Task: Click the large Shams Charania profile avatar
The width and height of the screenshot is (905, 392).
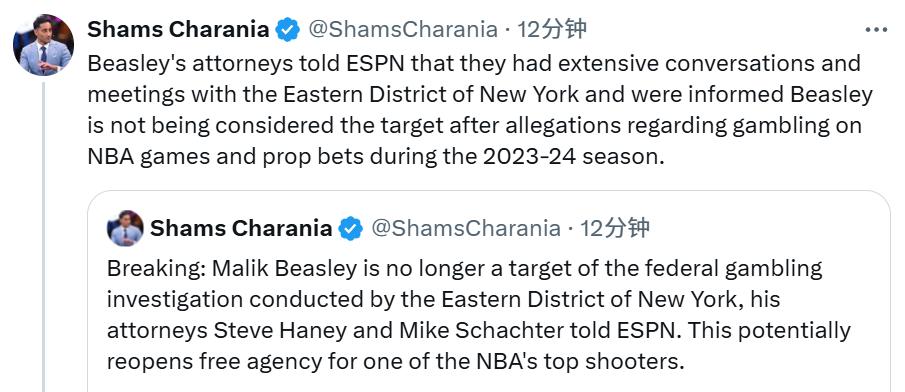Action: 43,45
